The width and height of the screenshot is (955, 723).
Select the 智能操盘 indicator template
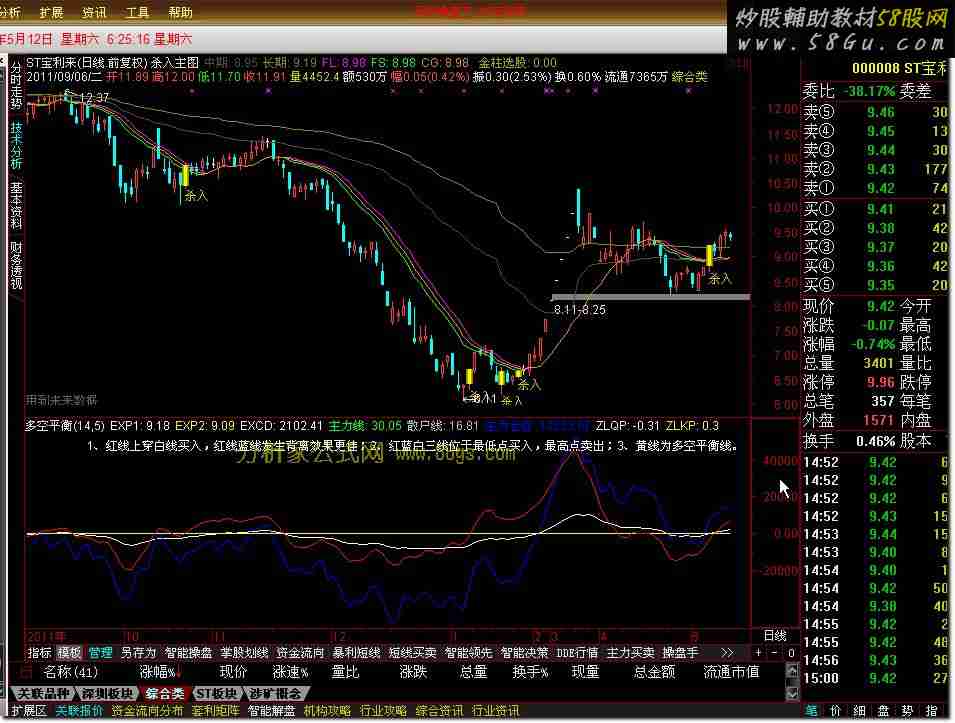188,652
